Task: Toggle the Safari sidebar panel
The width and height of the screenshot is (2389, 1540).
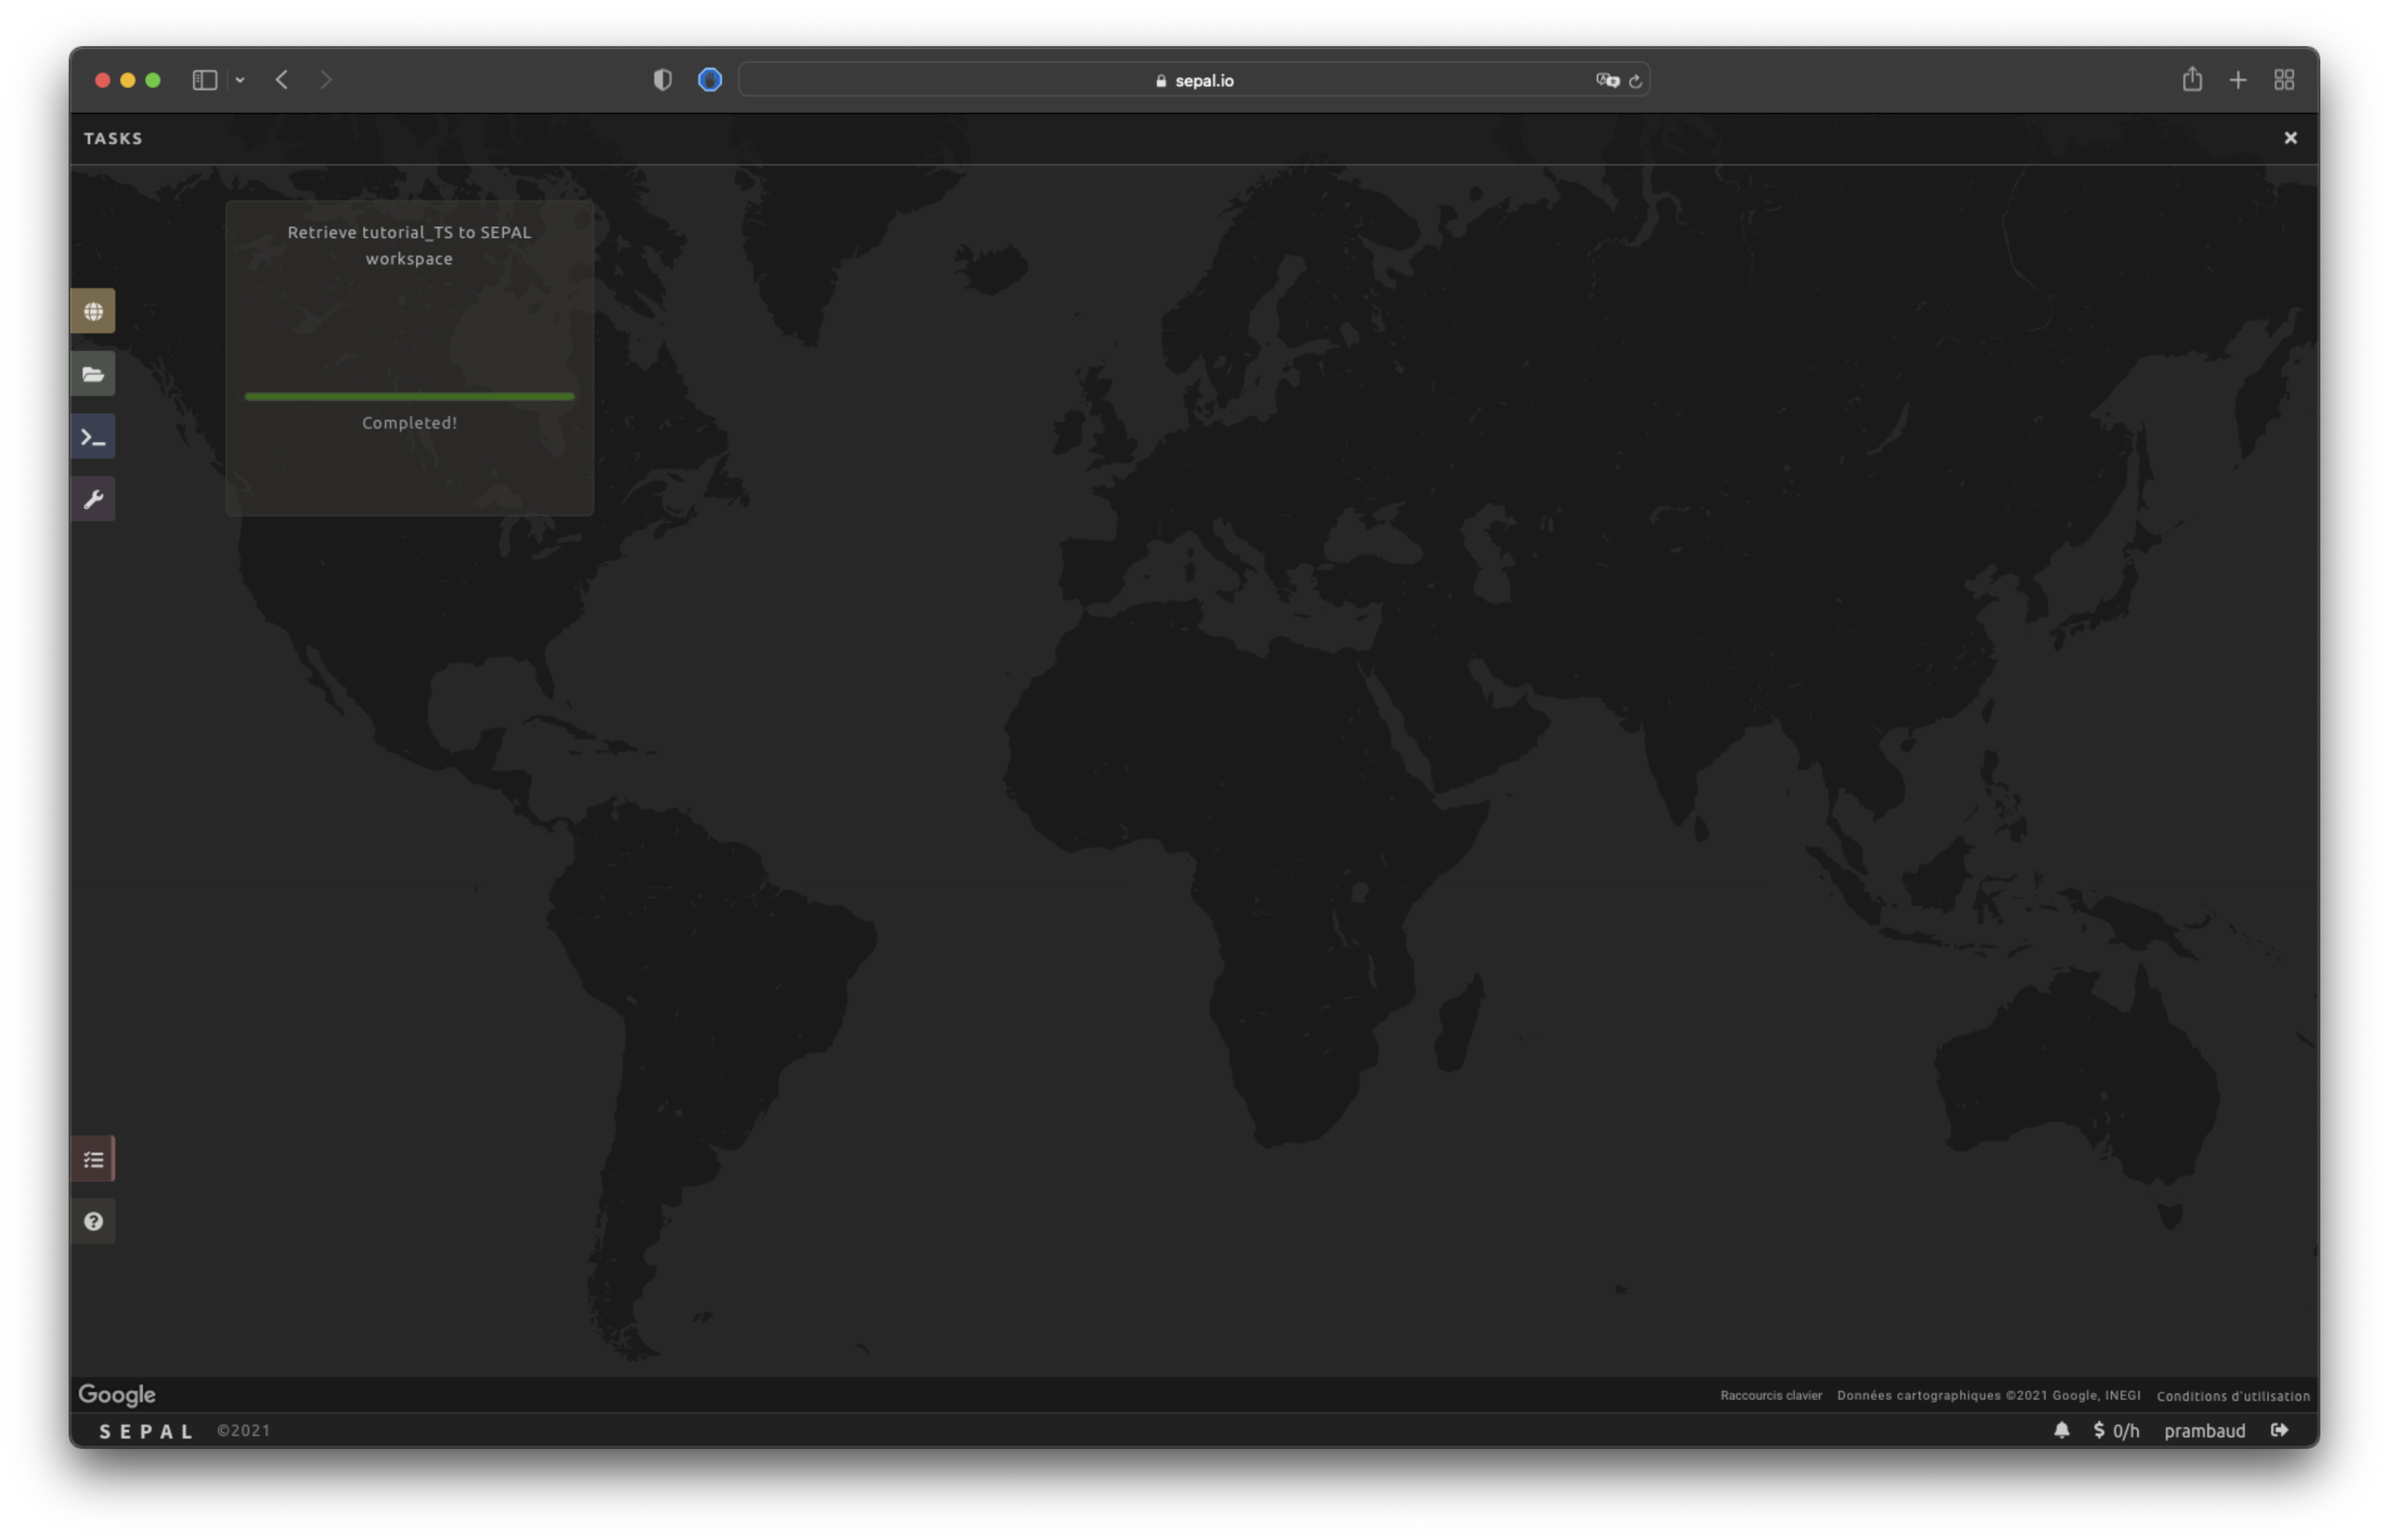Action: (x=204, y=80)
